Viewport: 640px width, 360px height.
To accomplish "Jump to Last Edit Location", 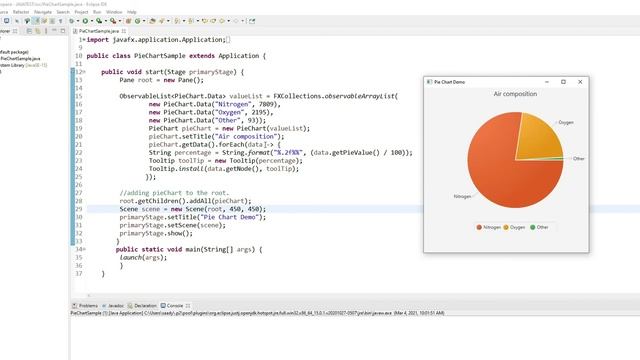I will tap(204, 21).
